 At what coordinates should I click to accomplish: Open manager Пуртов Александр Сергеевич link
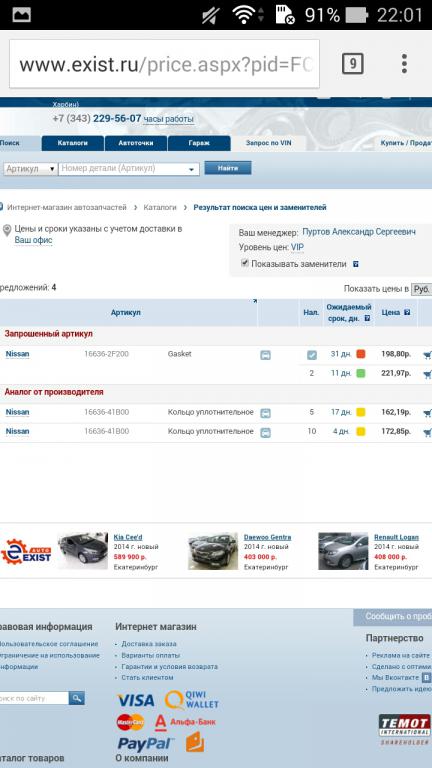[359, 232]
